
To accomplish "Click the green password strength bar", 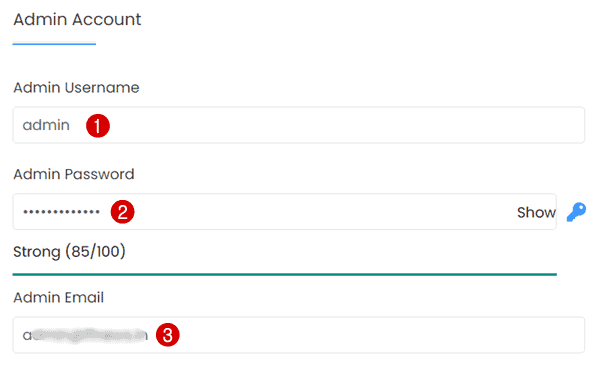I will (x=285, y=274).
